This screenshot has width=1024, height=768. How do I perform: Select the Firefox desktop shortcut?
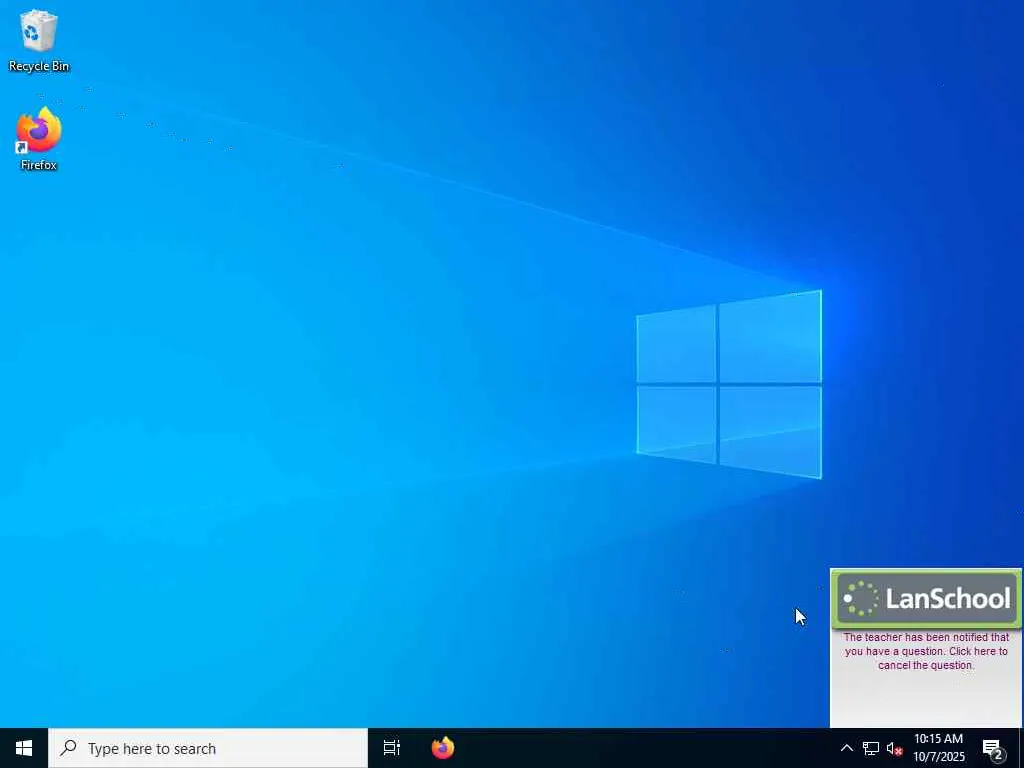pos(39,139)
